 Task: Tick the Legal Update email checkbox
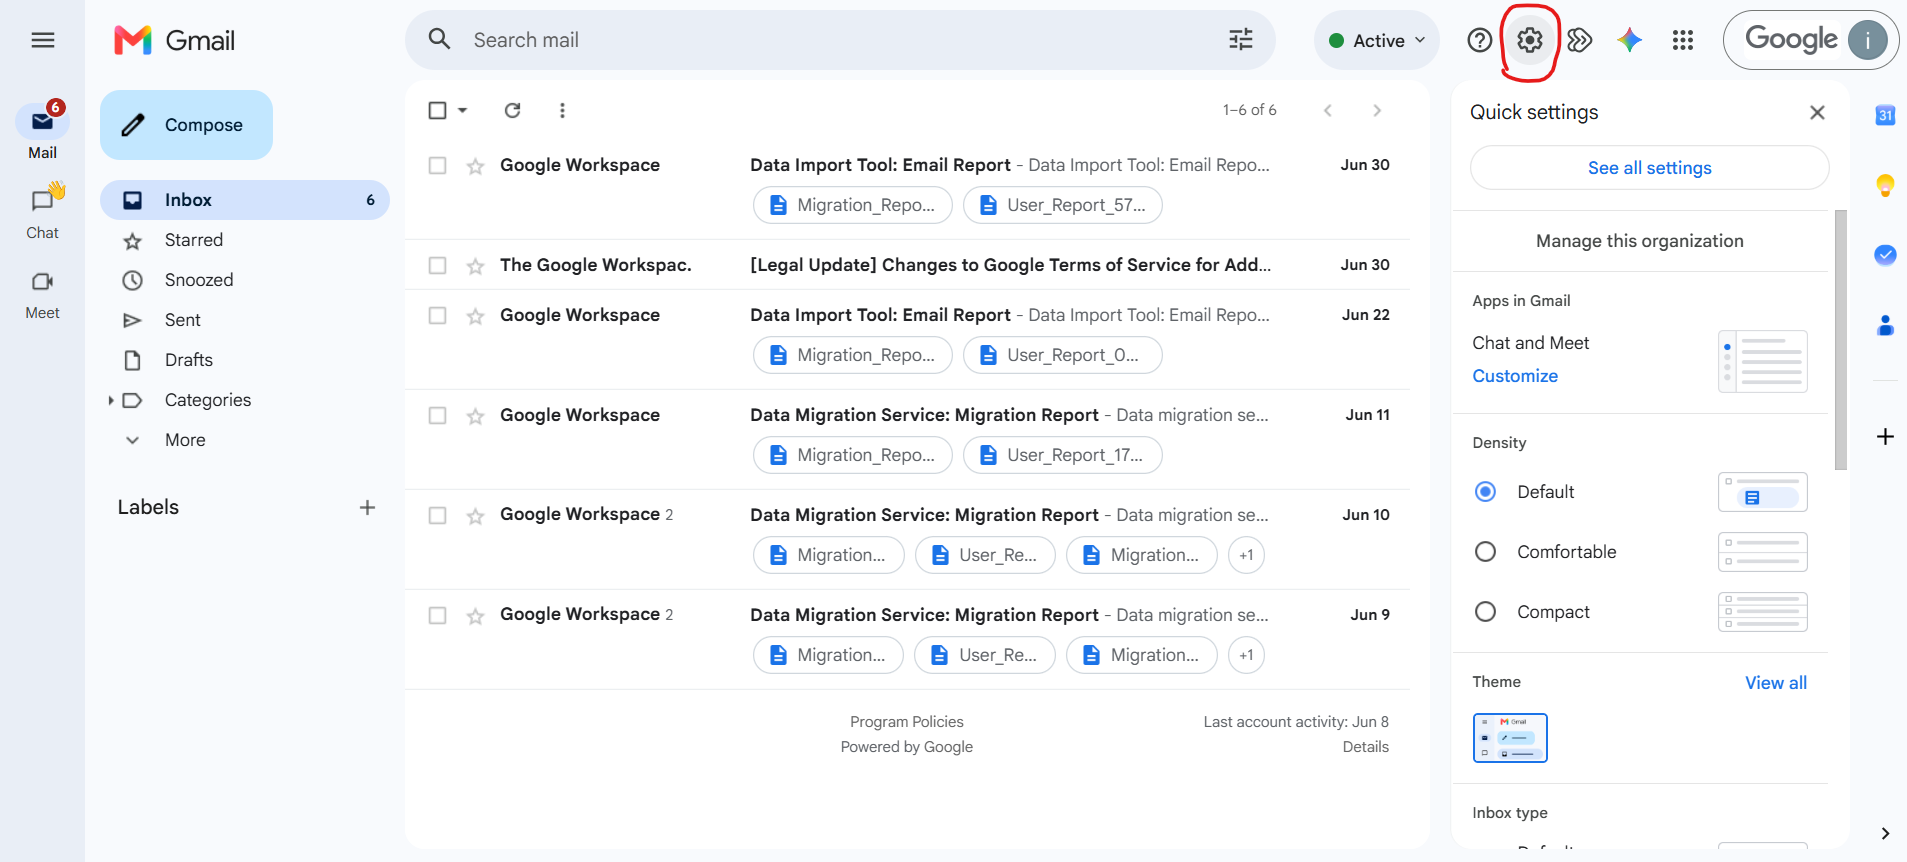click(437, 265)
